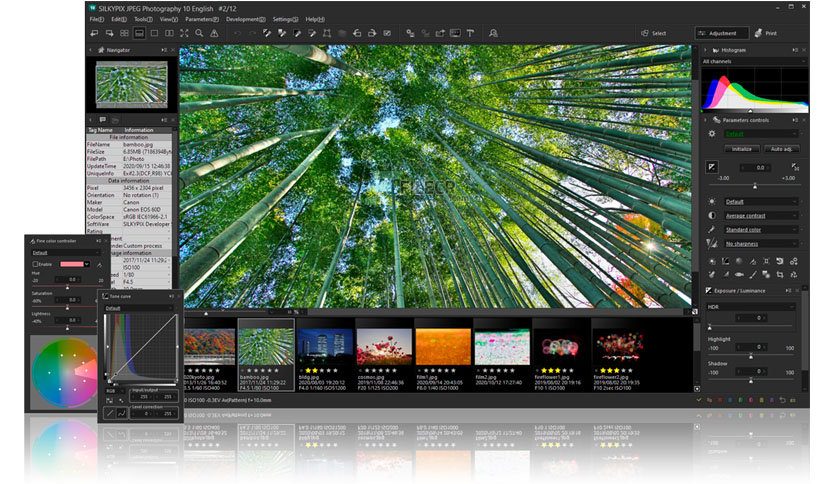The width and height of the screenshot is (836, 484).
Task: Toggle full screen preview icon
Action: [184, 33]
